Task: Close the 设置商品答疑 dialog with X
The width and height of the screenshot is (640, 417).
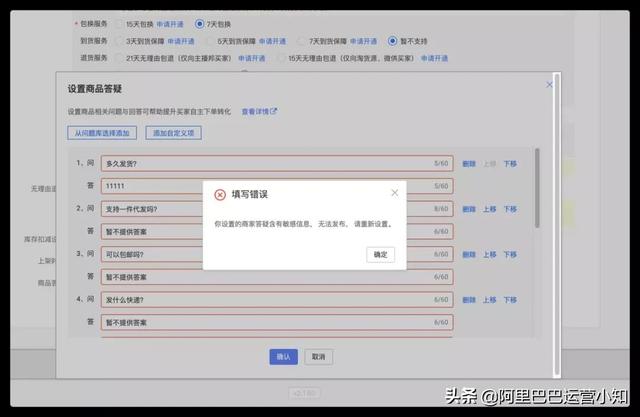Action: (548, 86)
